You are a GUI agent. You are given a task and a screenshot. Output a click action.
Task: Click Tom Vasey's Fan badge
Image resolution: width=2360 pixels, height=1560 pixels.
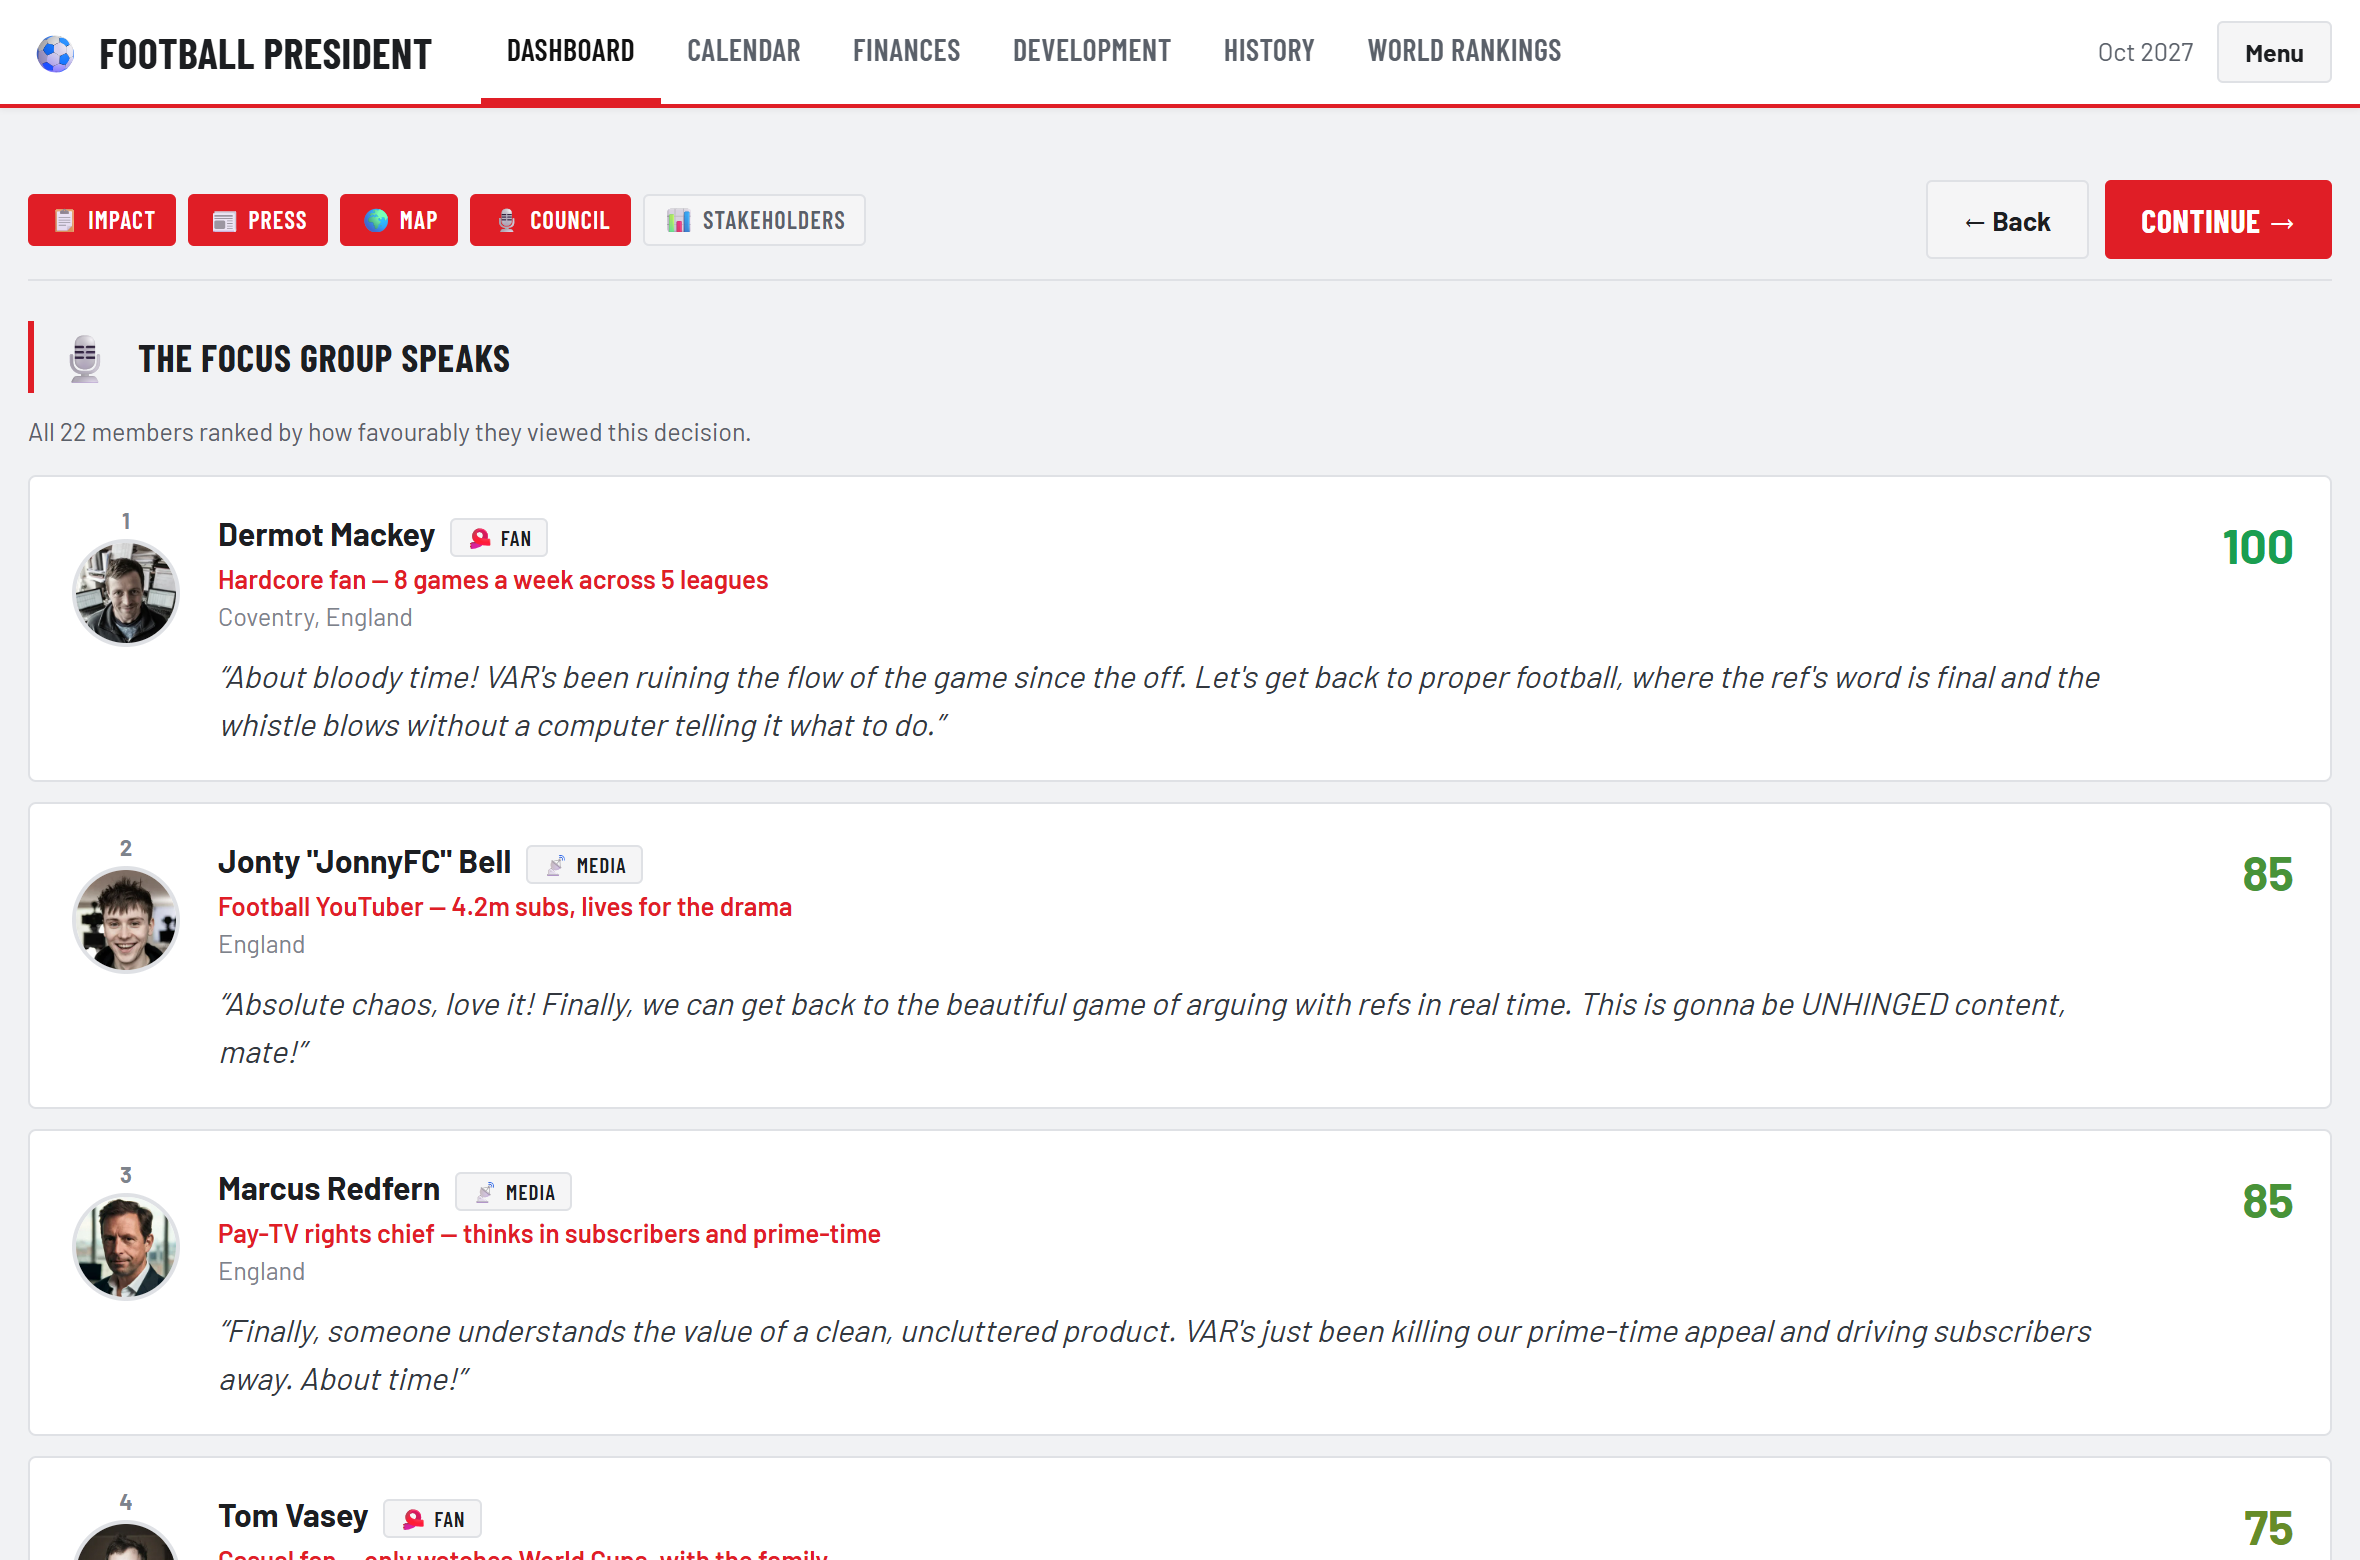[433, 1519]
